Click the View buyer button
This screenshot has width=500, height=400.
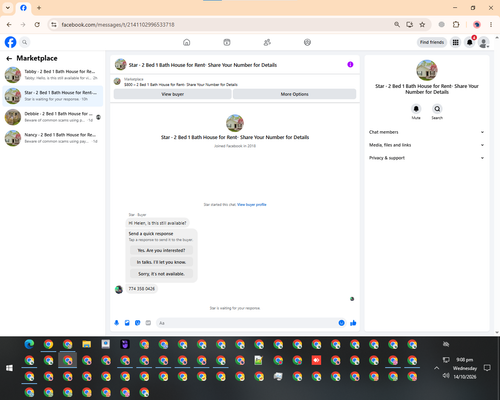pyautogui.click(x=173, y=94)
